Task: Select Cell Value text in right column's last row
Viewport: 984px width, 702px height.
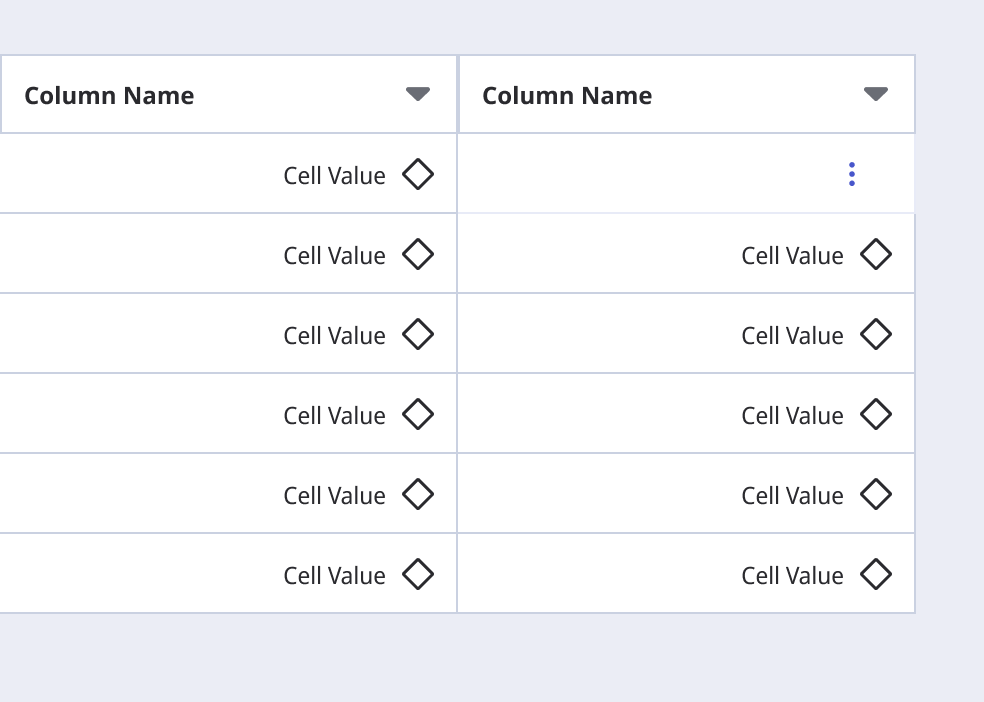Action: pyautogui.click(x=793, y=576)
